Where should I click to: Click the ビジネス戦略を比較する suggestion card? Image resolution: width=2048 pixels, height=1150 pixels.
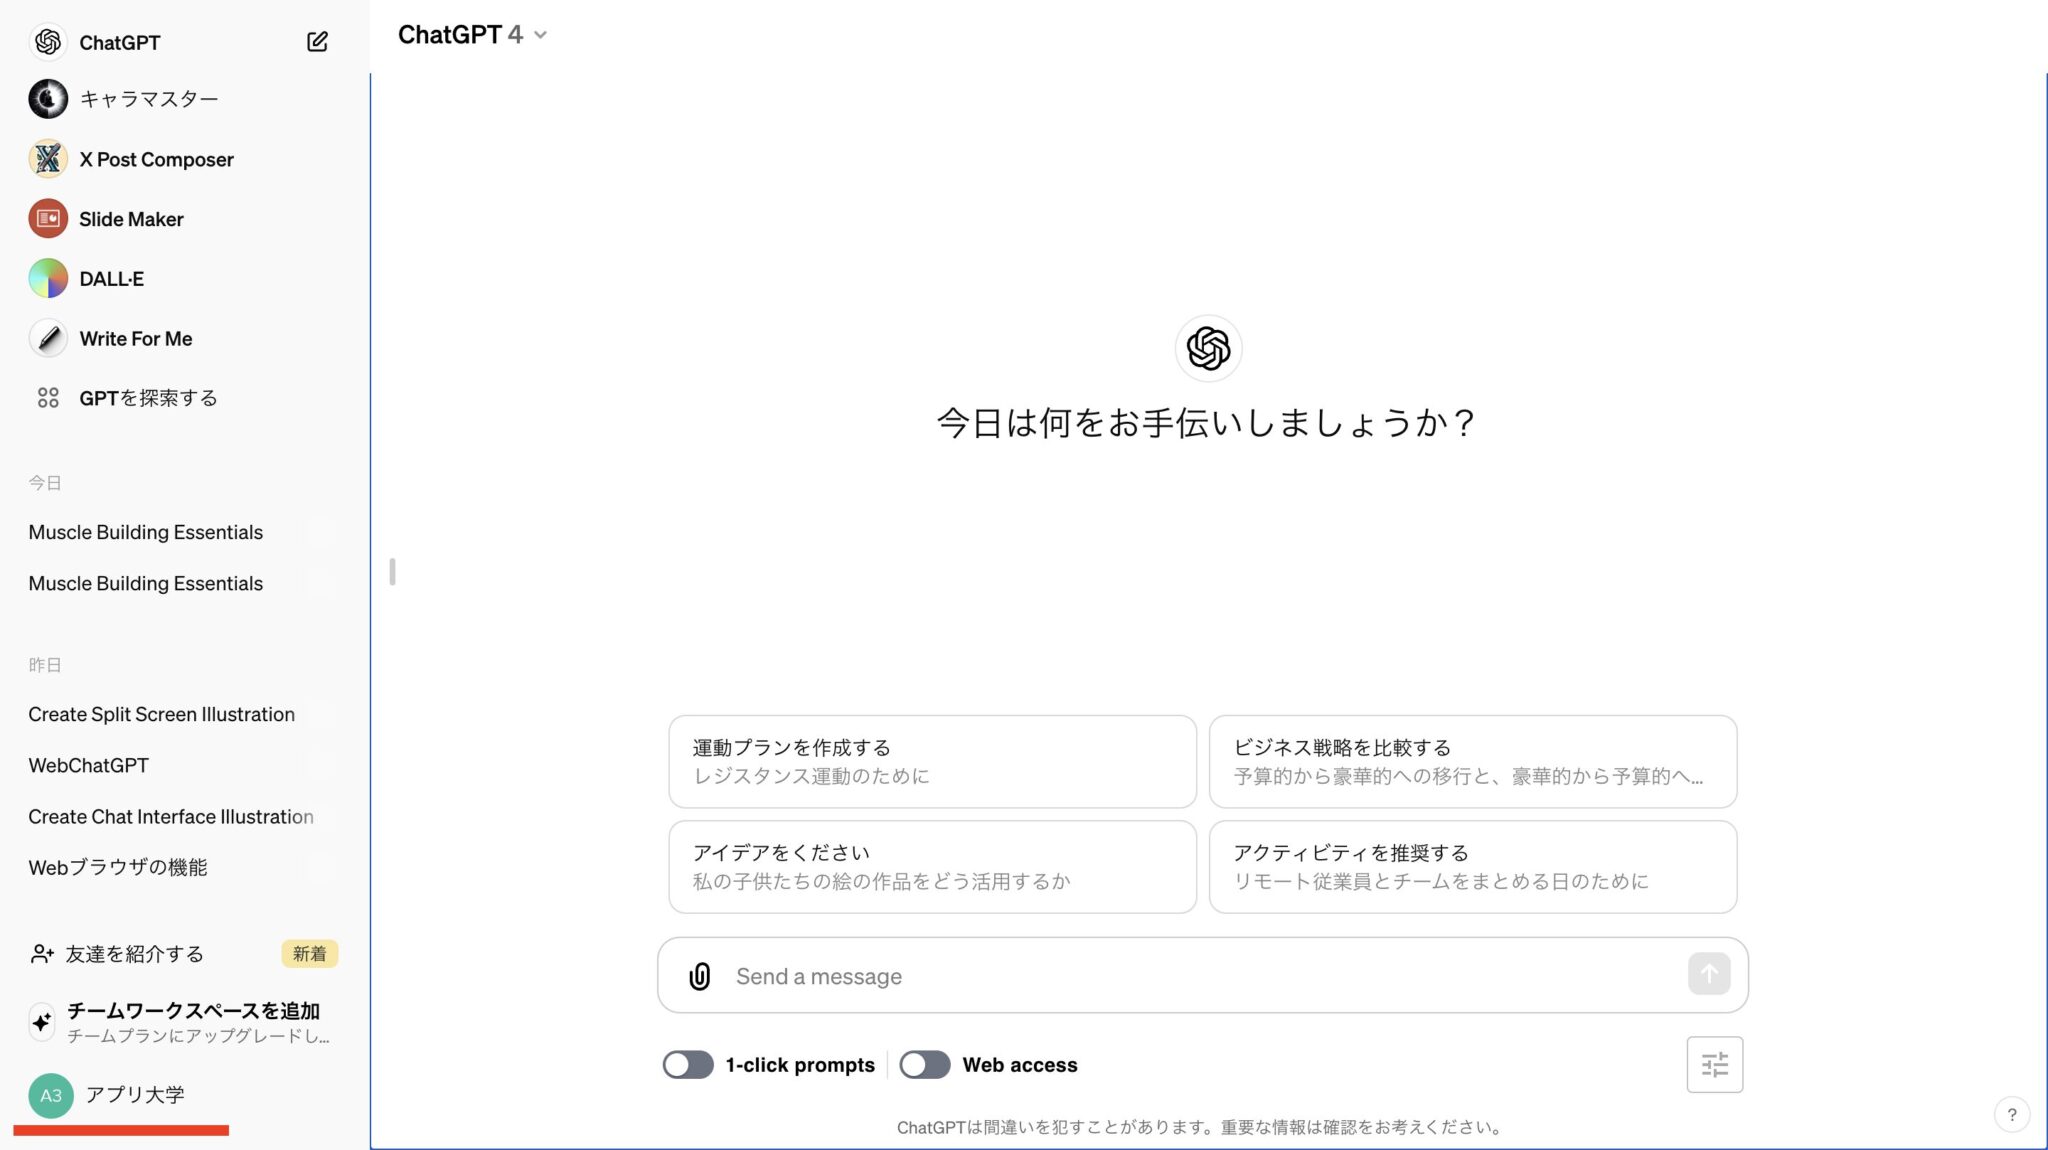1471,761
